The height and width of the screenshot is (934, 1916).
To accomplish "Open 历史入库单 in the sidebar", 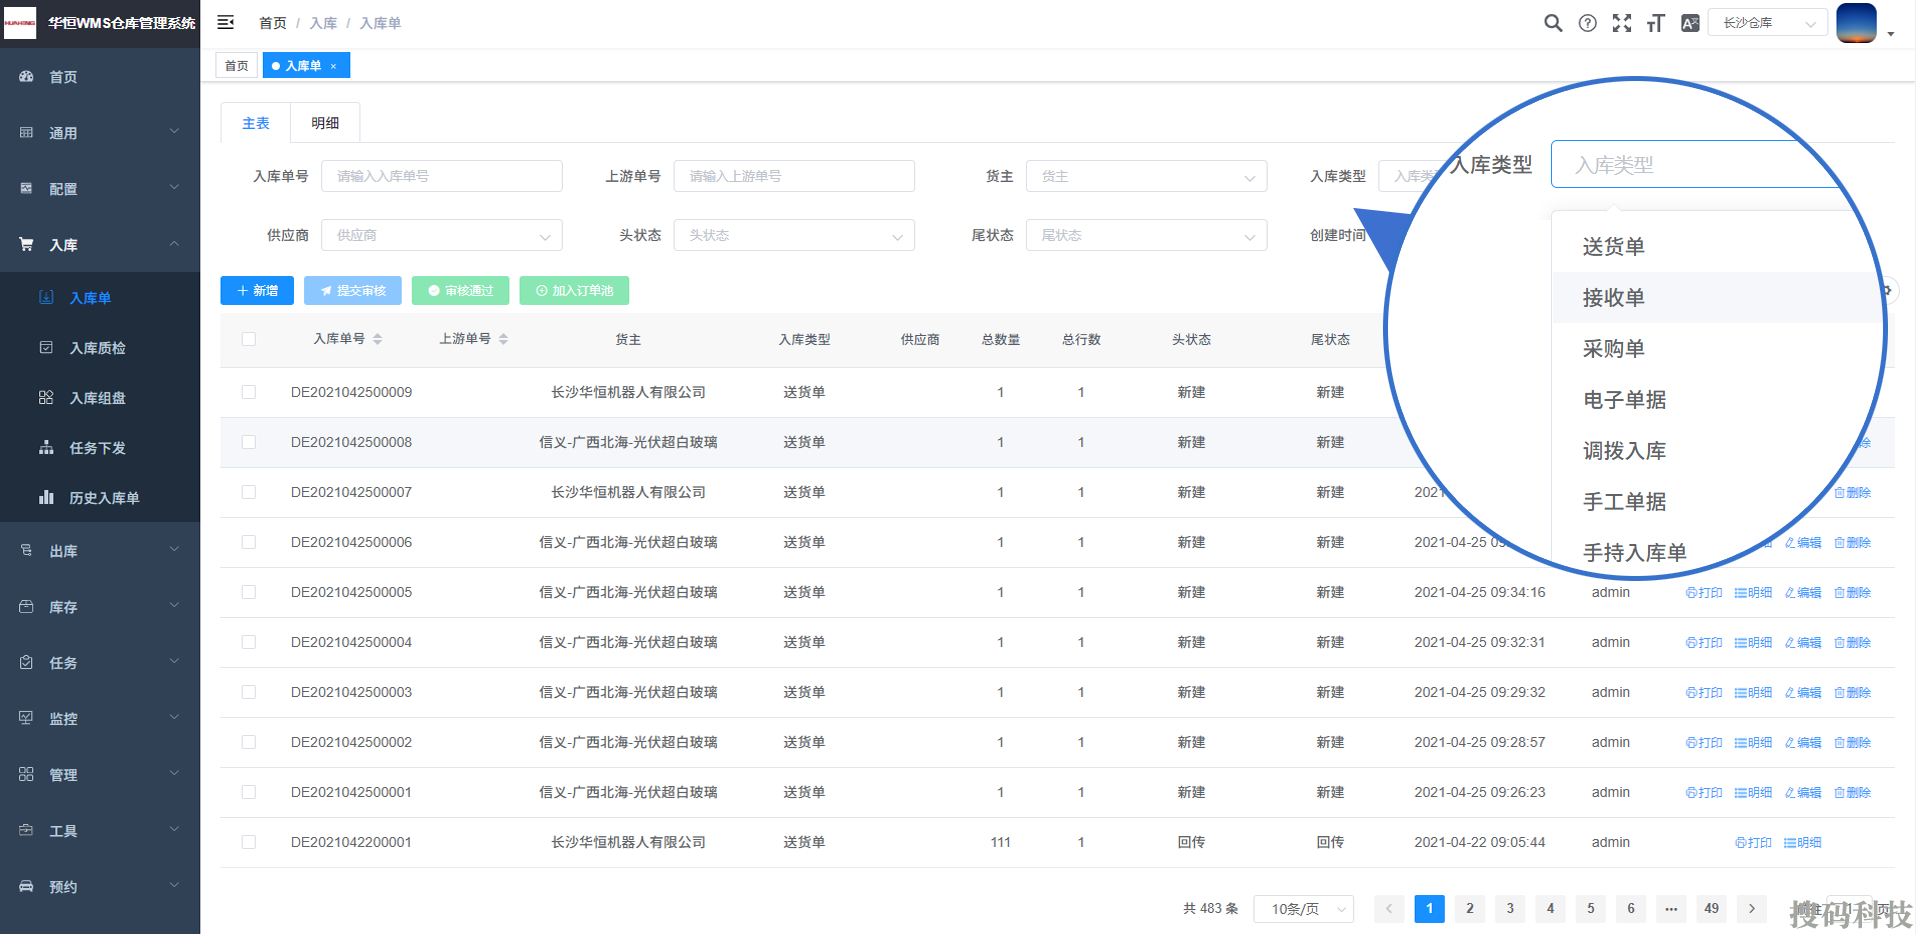I will [x=100, y=498].
